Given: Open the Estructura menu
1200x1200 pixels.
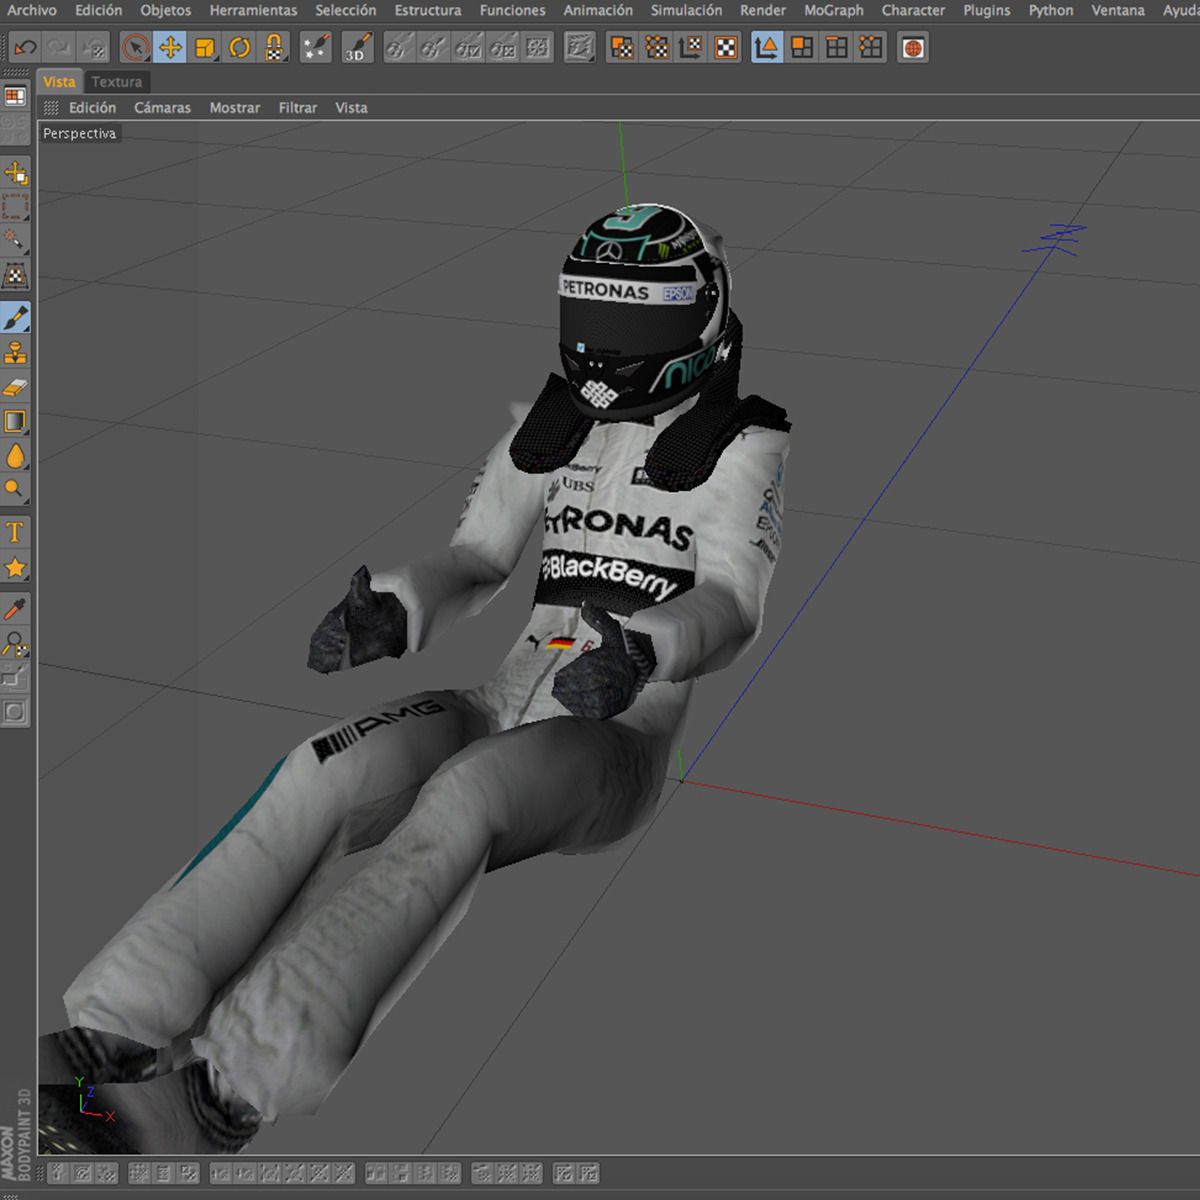Looking at the screenshot, I should 428,10.
